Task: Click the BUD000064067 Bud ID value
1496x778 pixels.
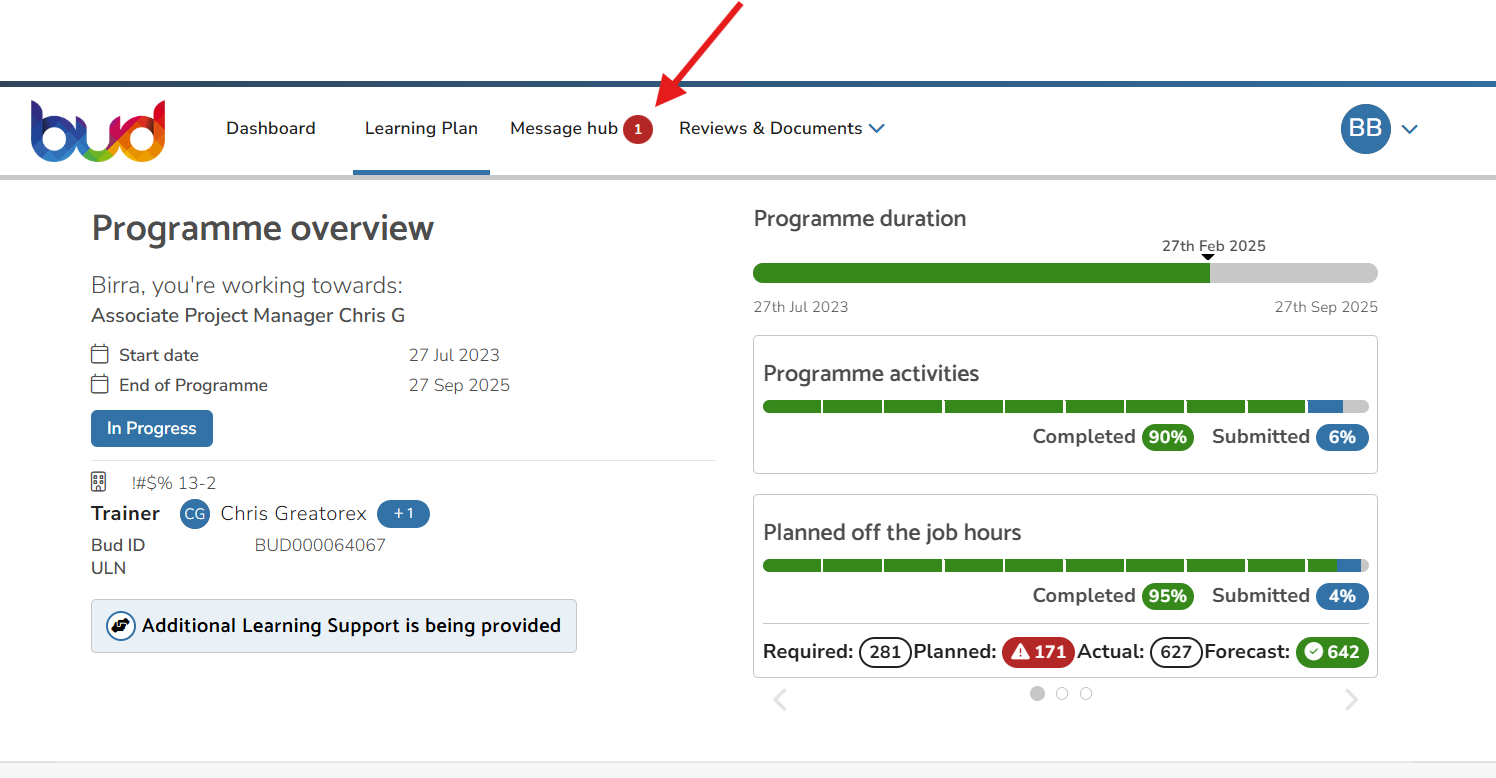Action: point(320,545)
